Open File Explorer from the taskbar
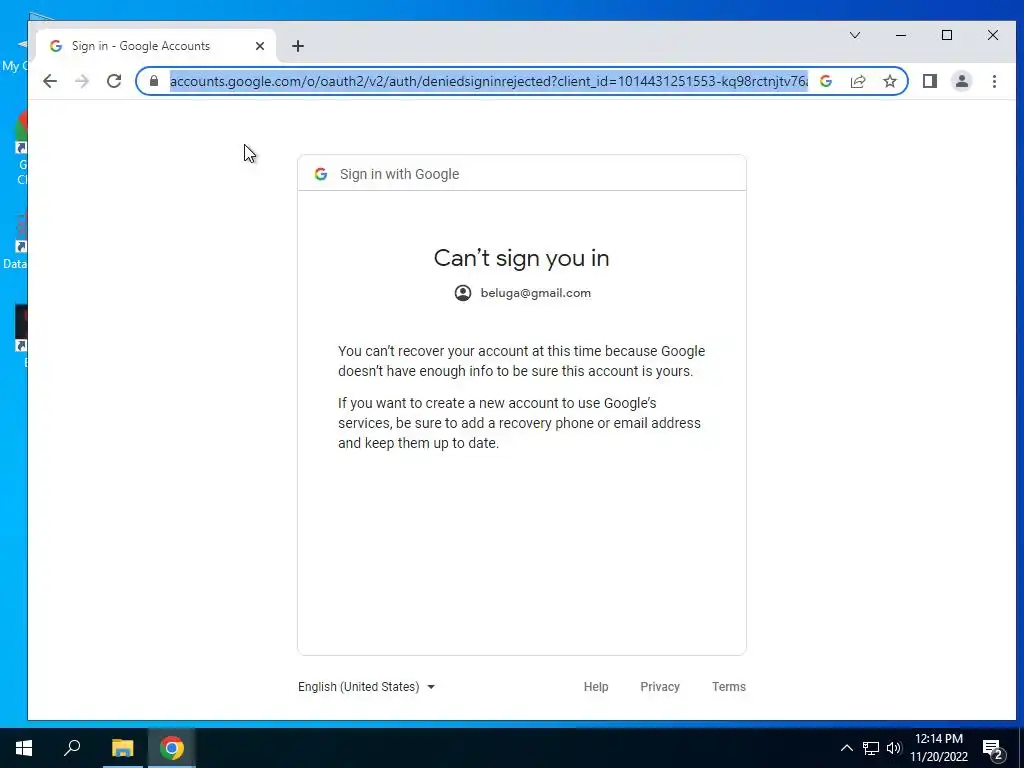Image resolution: width=1024 pixels, height=768 pixels. point(122,748)
